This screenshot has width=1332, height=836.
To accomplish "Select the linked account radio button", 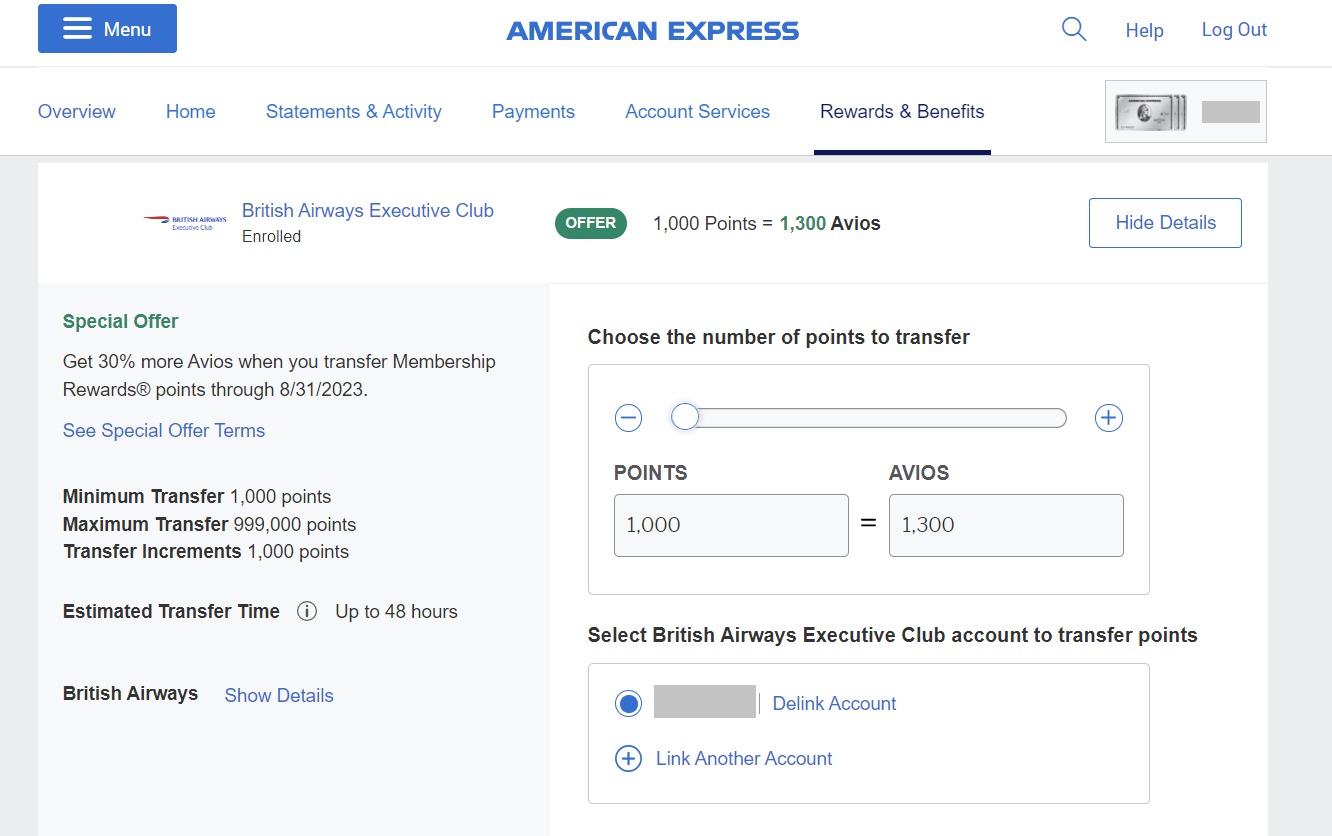I will point(628,703).
